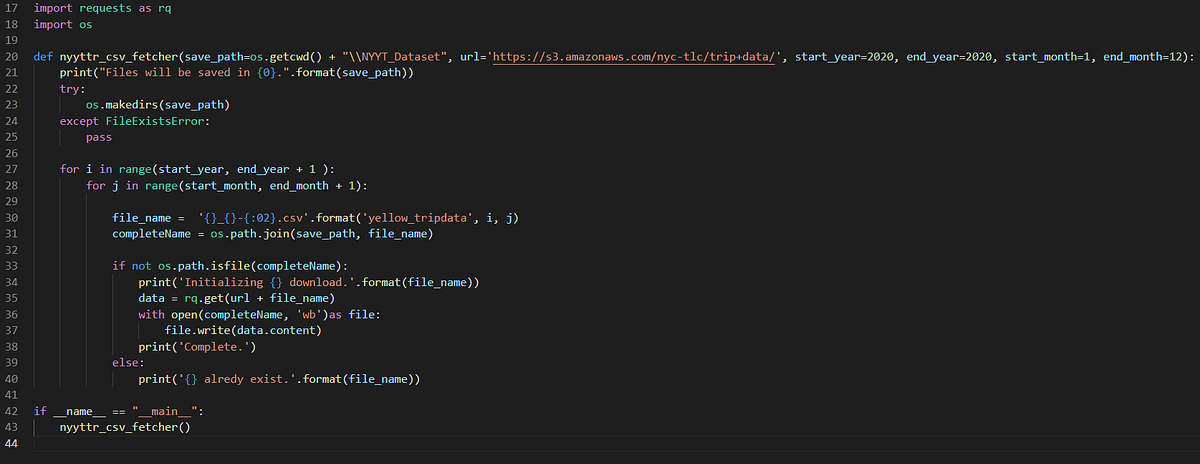The width and height of the screenshot is (1200, 464).
Task: Click line number 20 in the gutter
Action: click(x=12, y=57)
